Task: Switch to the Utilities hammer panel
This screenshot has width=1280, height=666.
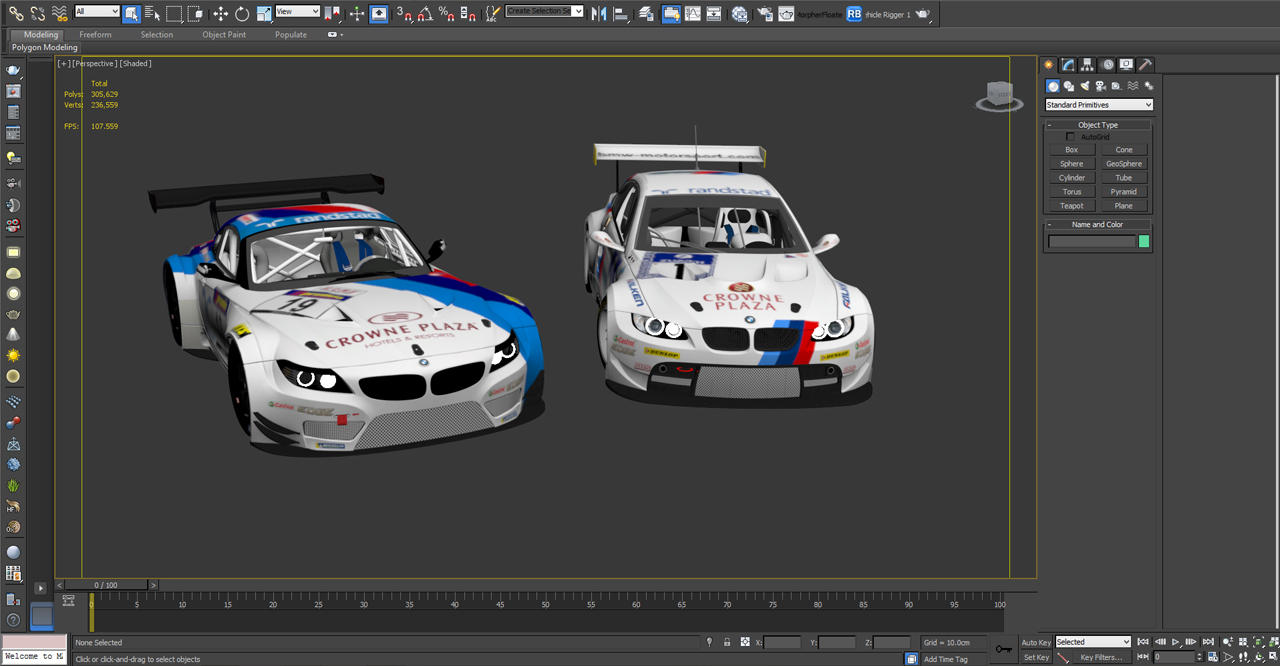Action: (x=1146, y=65)
